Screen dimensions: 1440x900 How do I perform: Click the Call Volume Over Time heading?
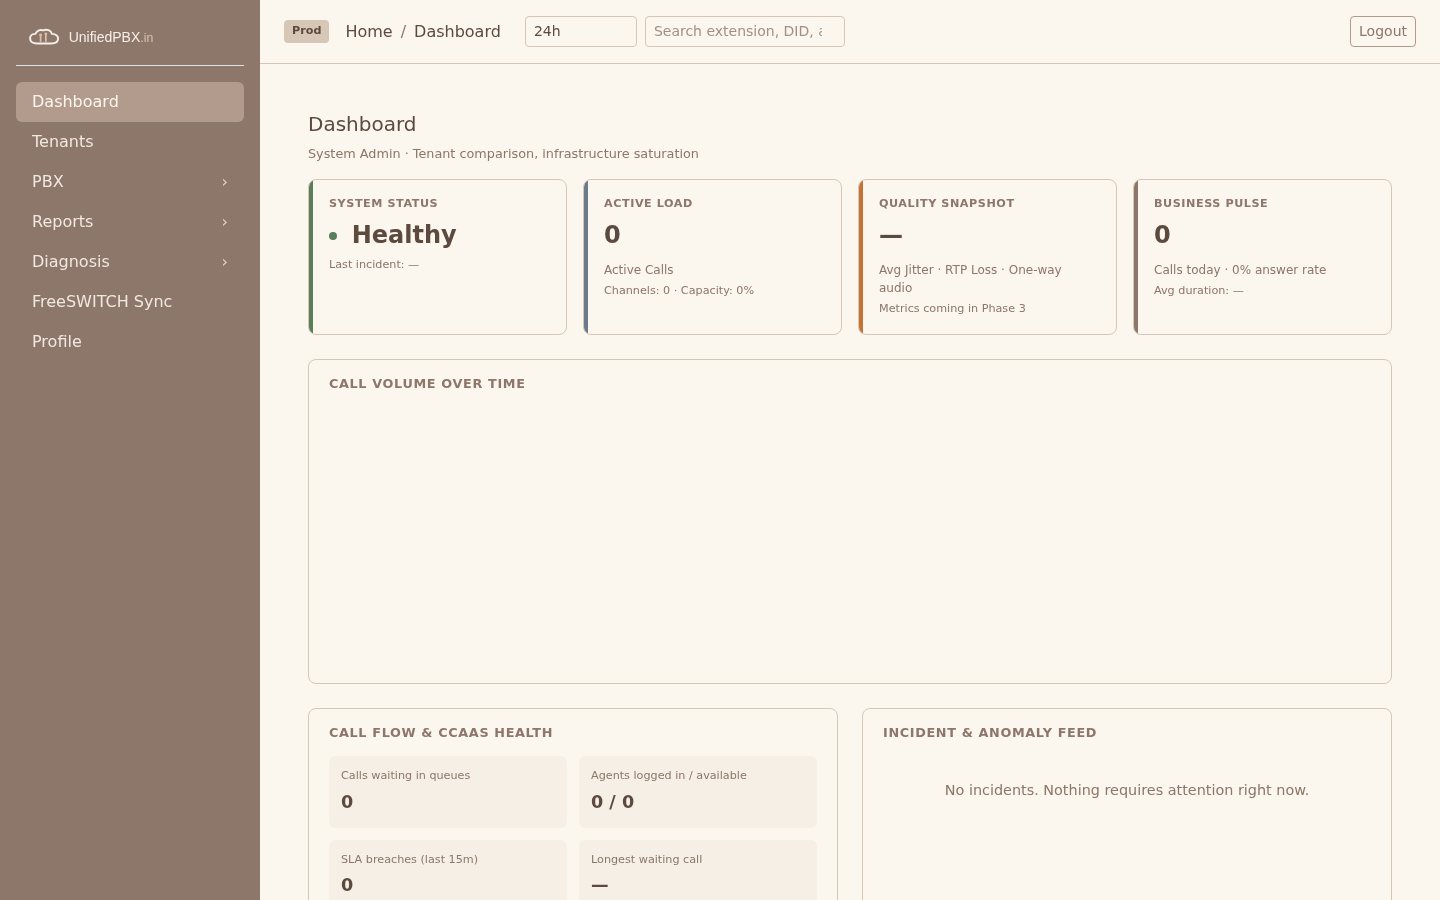click(x=427, y=384)
